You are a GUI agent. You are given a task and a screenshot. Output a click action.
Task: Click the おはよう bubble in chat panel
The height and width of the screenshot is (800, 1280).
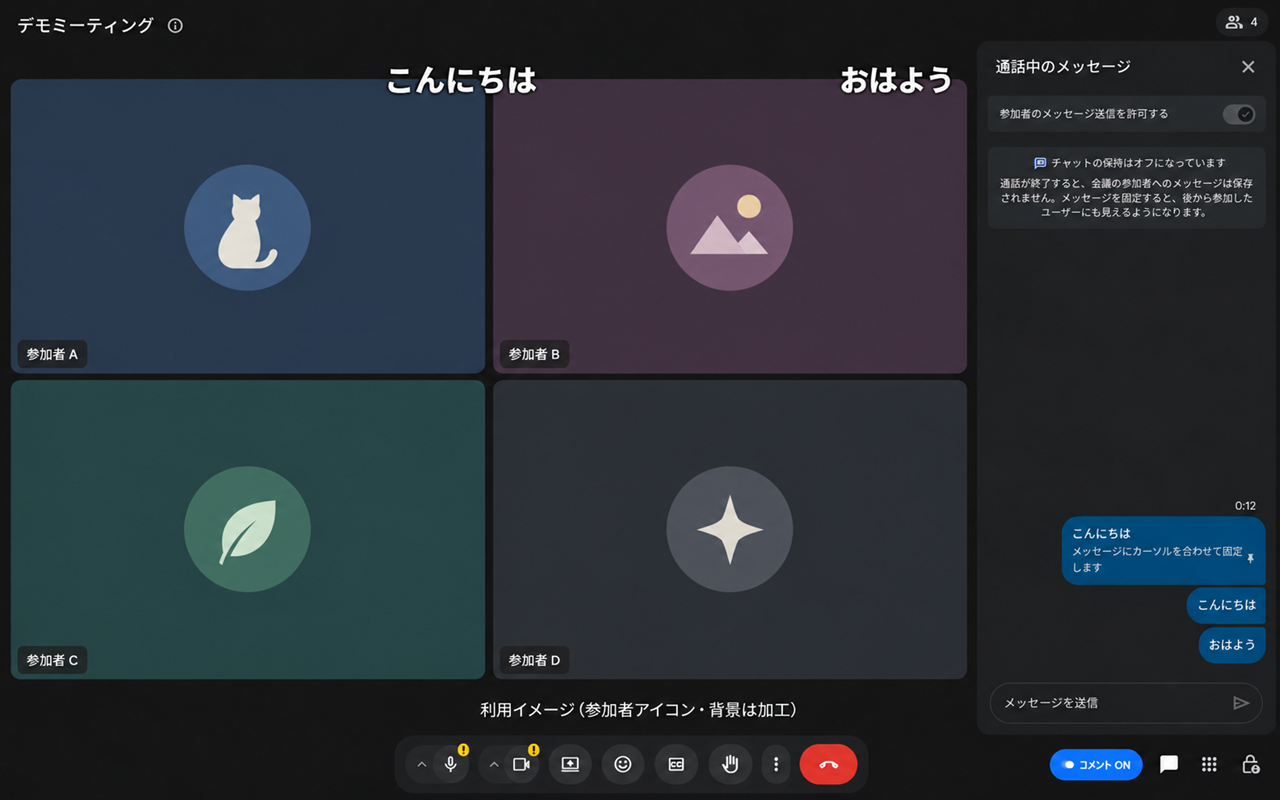tap(1232, 645)
